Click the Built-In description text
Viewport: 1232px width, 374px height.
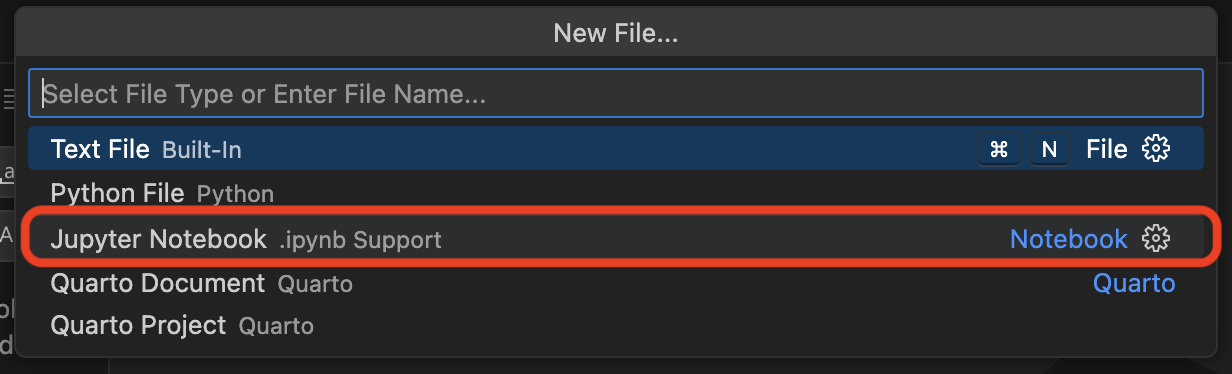(x=201, y=150)
